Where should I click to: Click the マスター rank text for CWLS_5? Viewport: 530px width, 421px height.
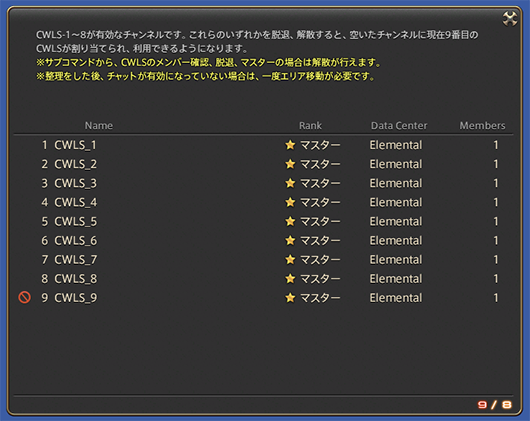(320, 222)
